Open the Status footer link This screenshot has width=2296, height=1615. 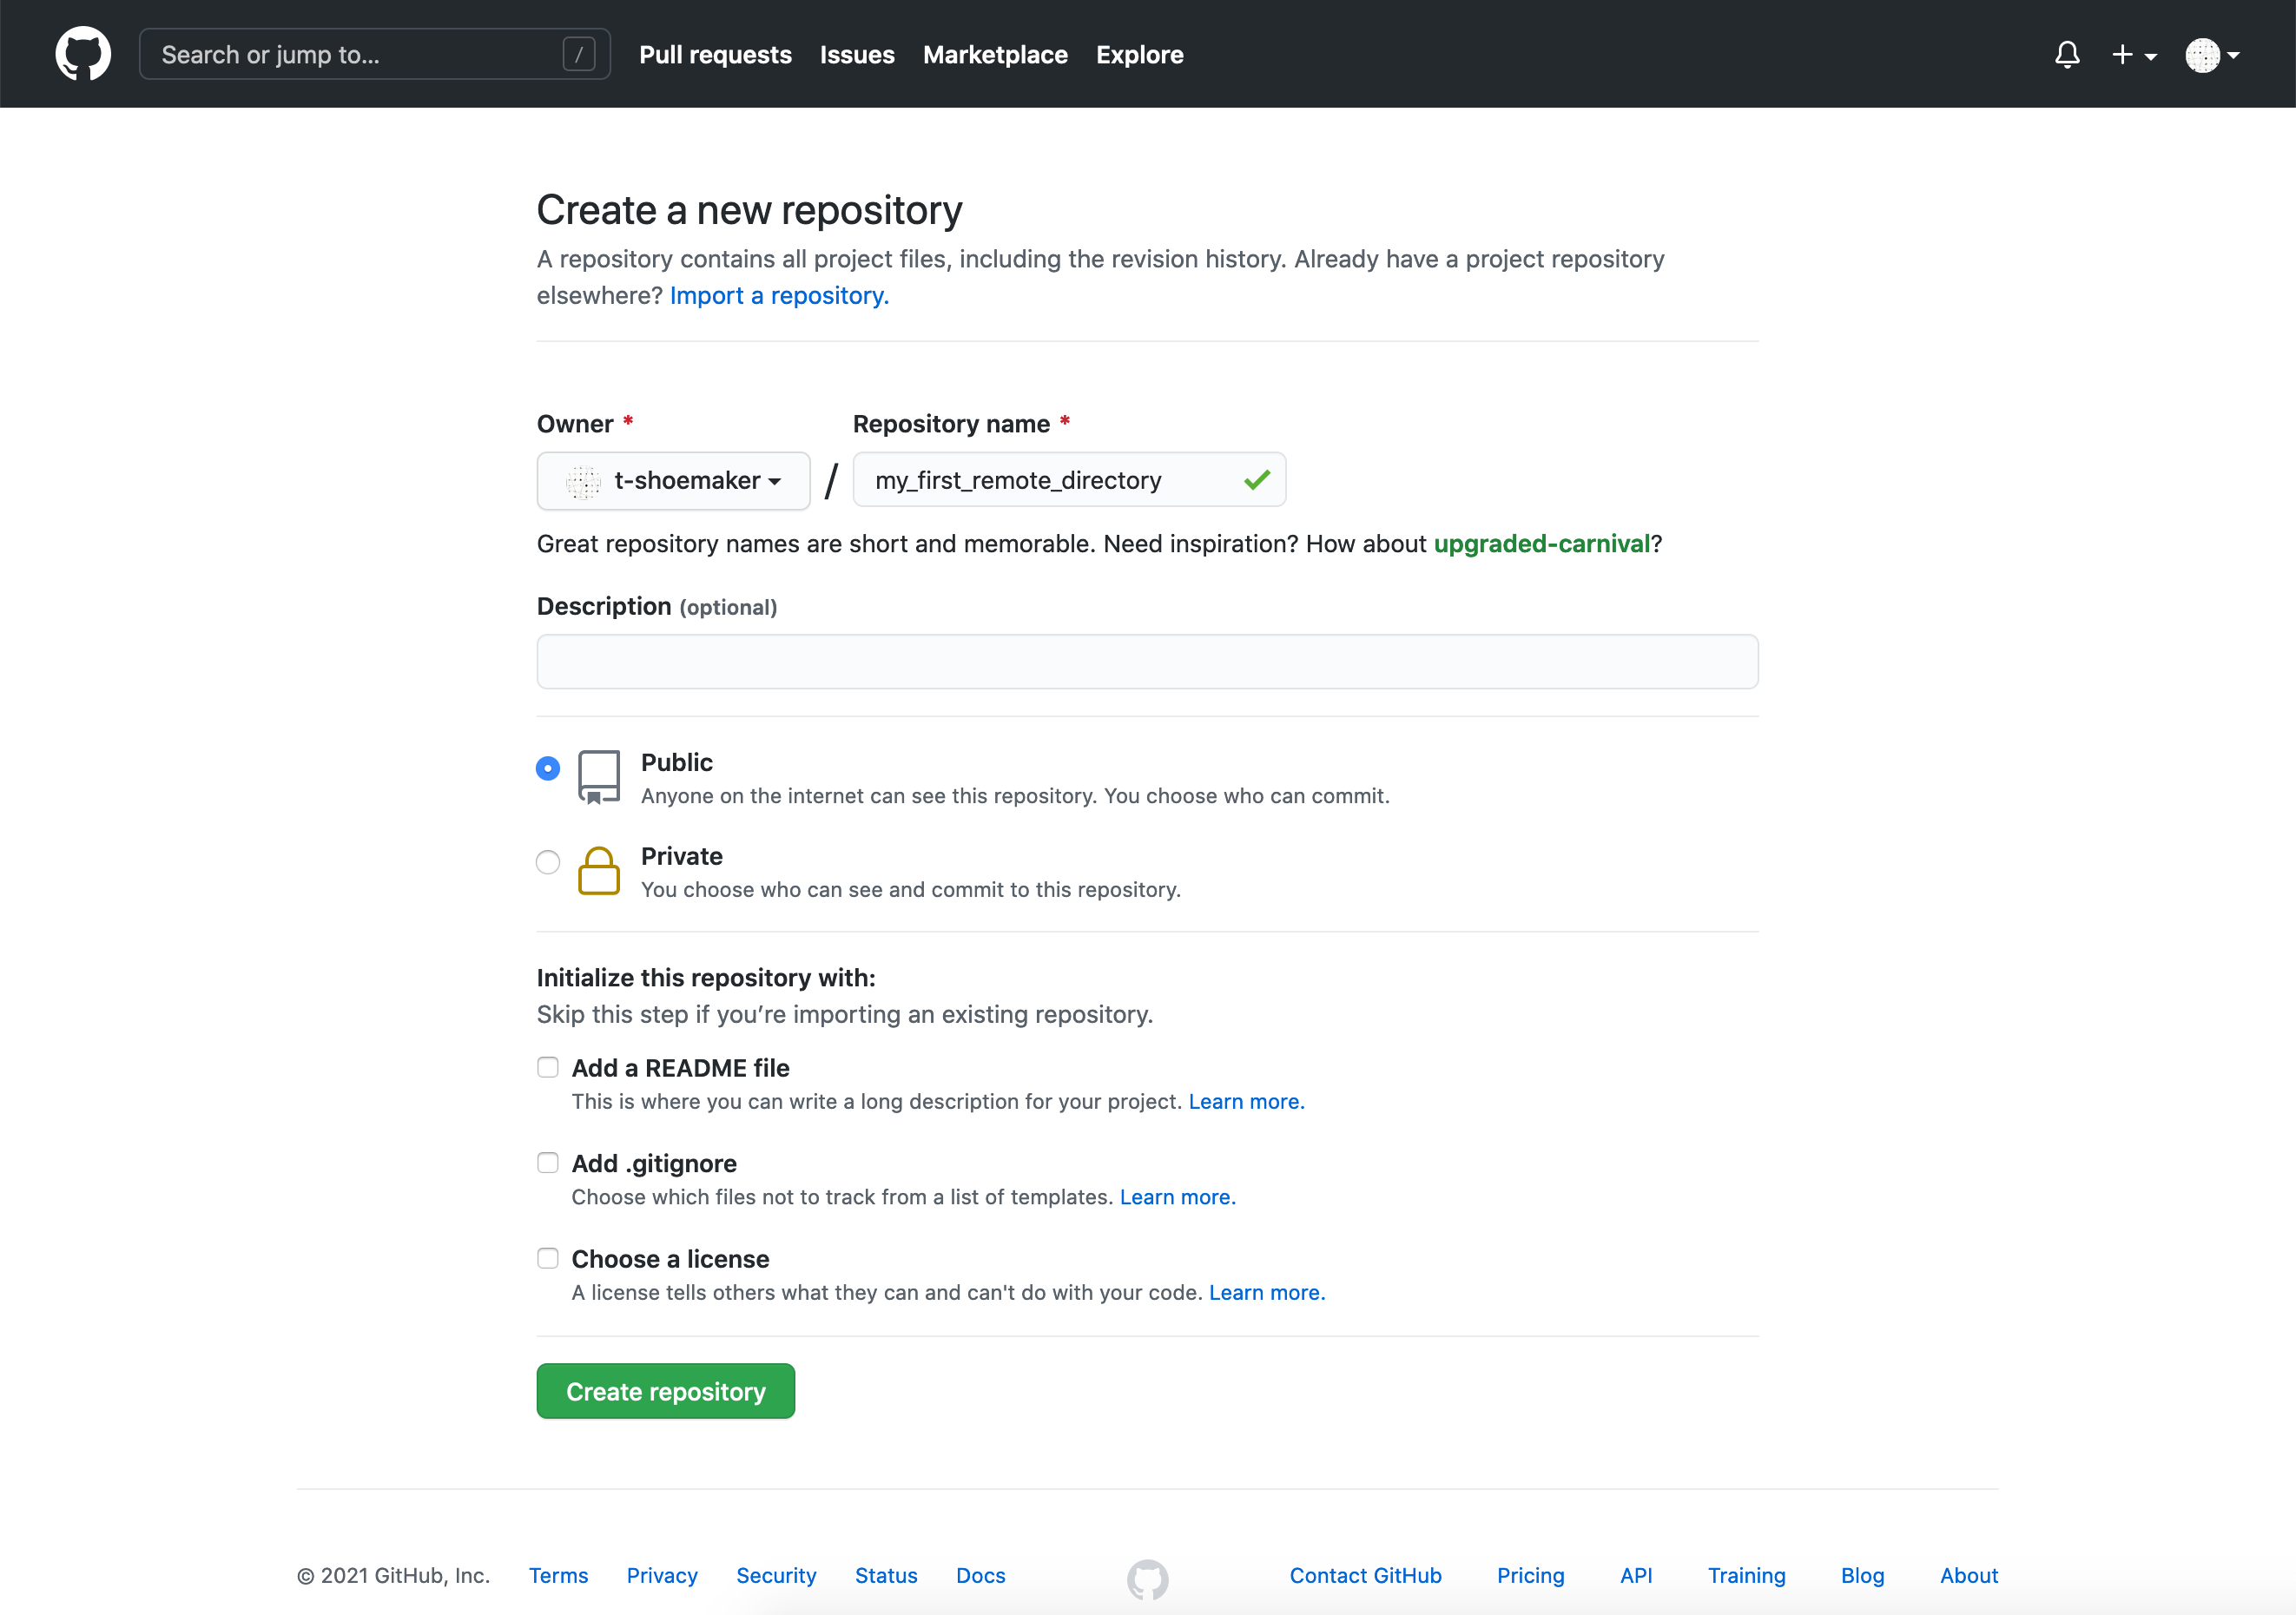(886, 1575)
